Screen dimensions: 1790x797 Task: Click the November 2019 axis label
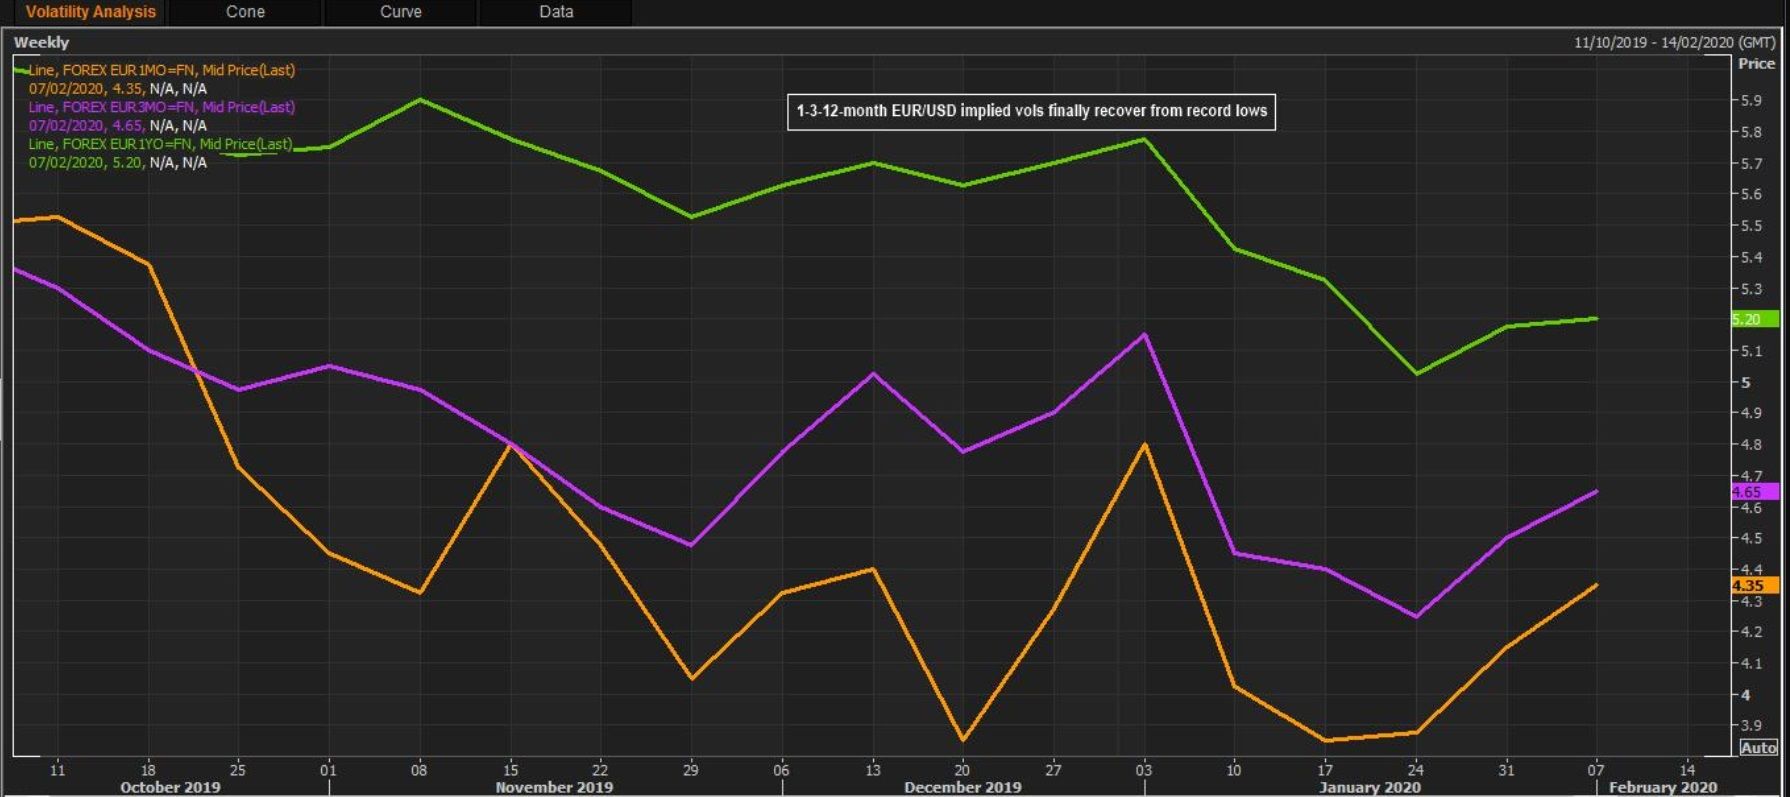coord(554,787)
